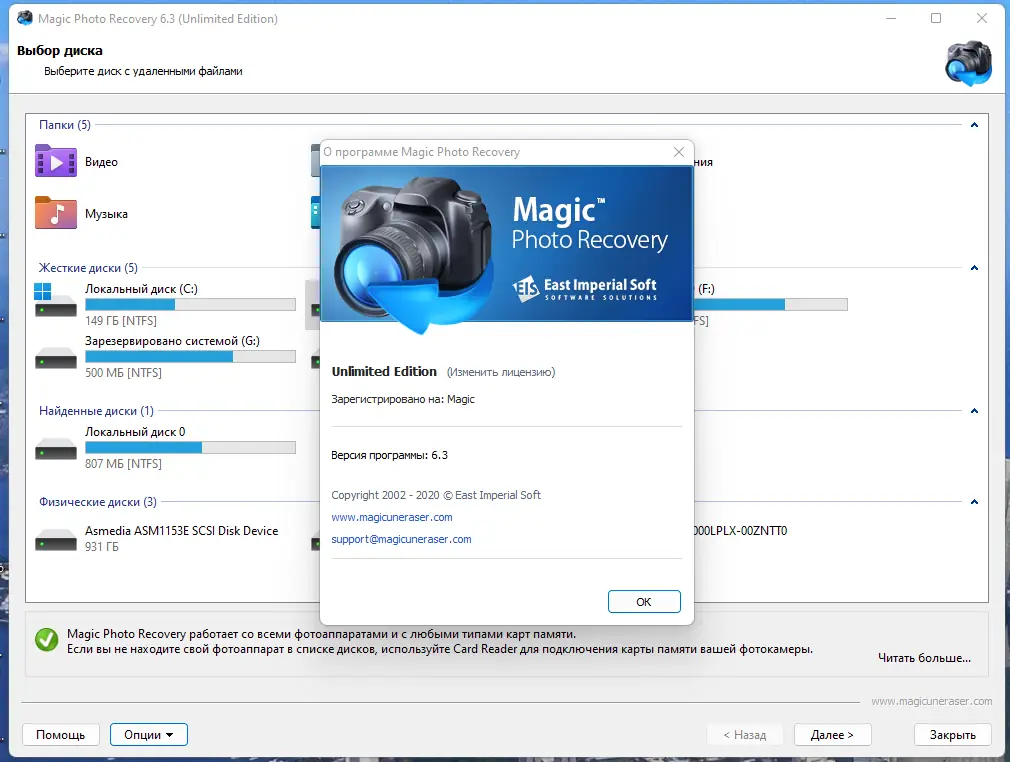This screenshot has width=1010, height=762.
Task: Collapse the Найденные диски (1) section
Action: pos(974,411)
